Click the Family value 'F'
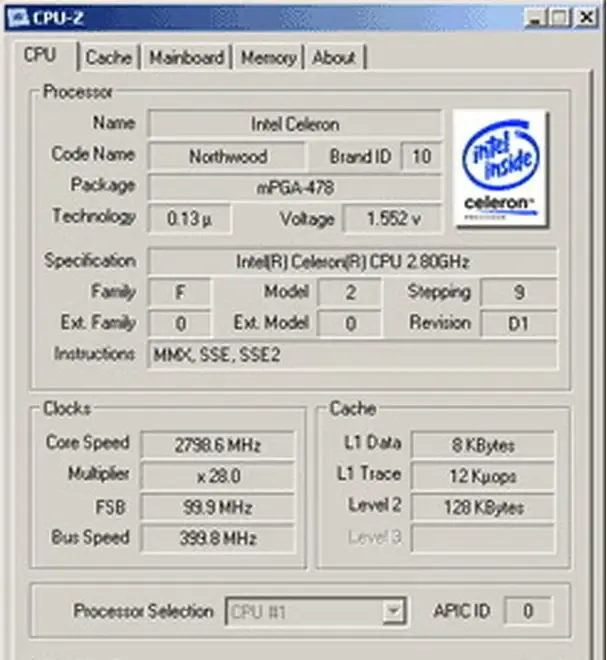 pos(180,292)
